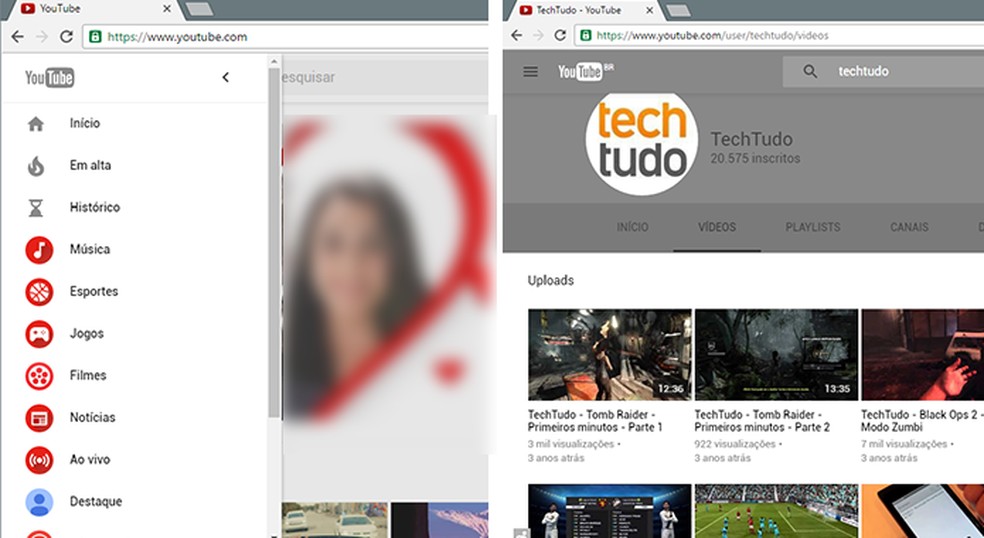Open the VÍDEOS channel tab

pyautogui.click(x=717, y=227)
